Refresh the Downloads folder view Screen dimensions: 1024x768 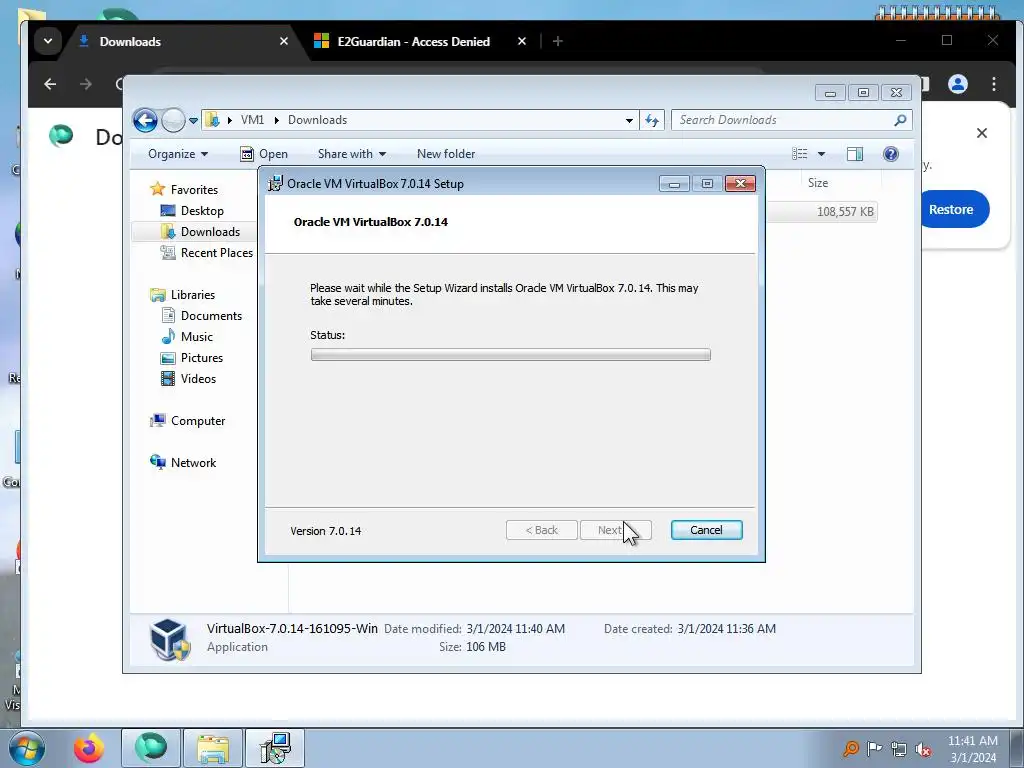tap(652, 120)
